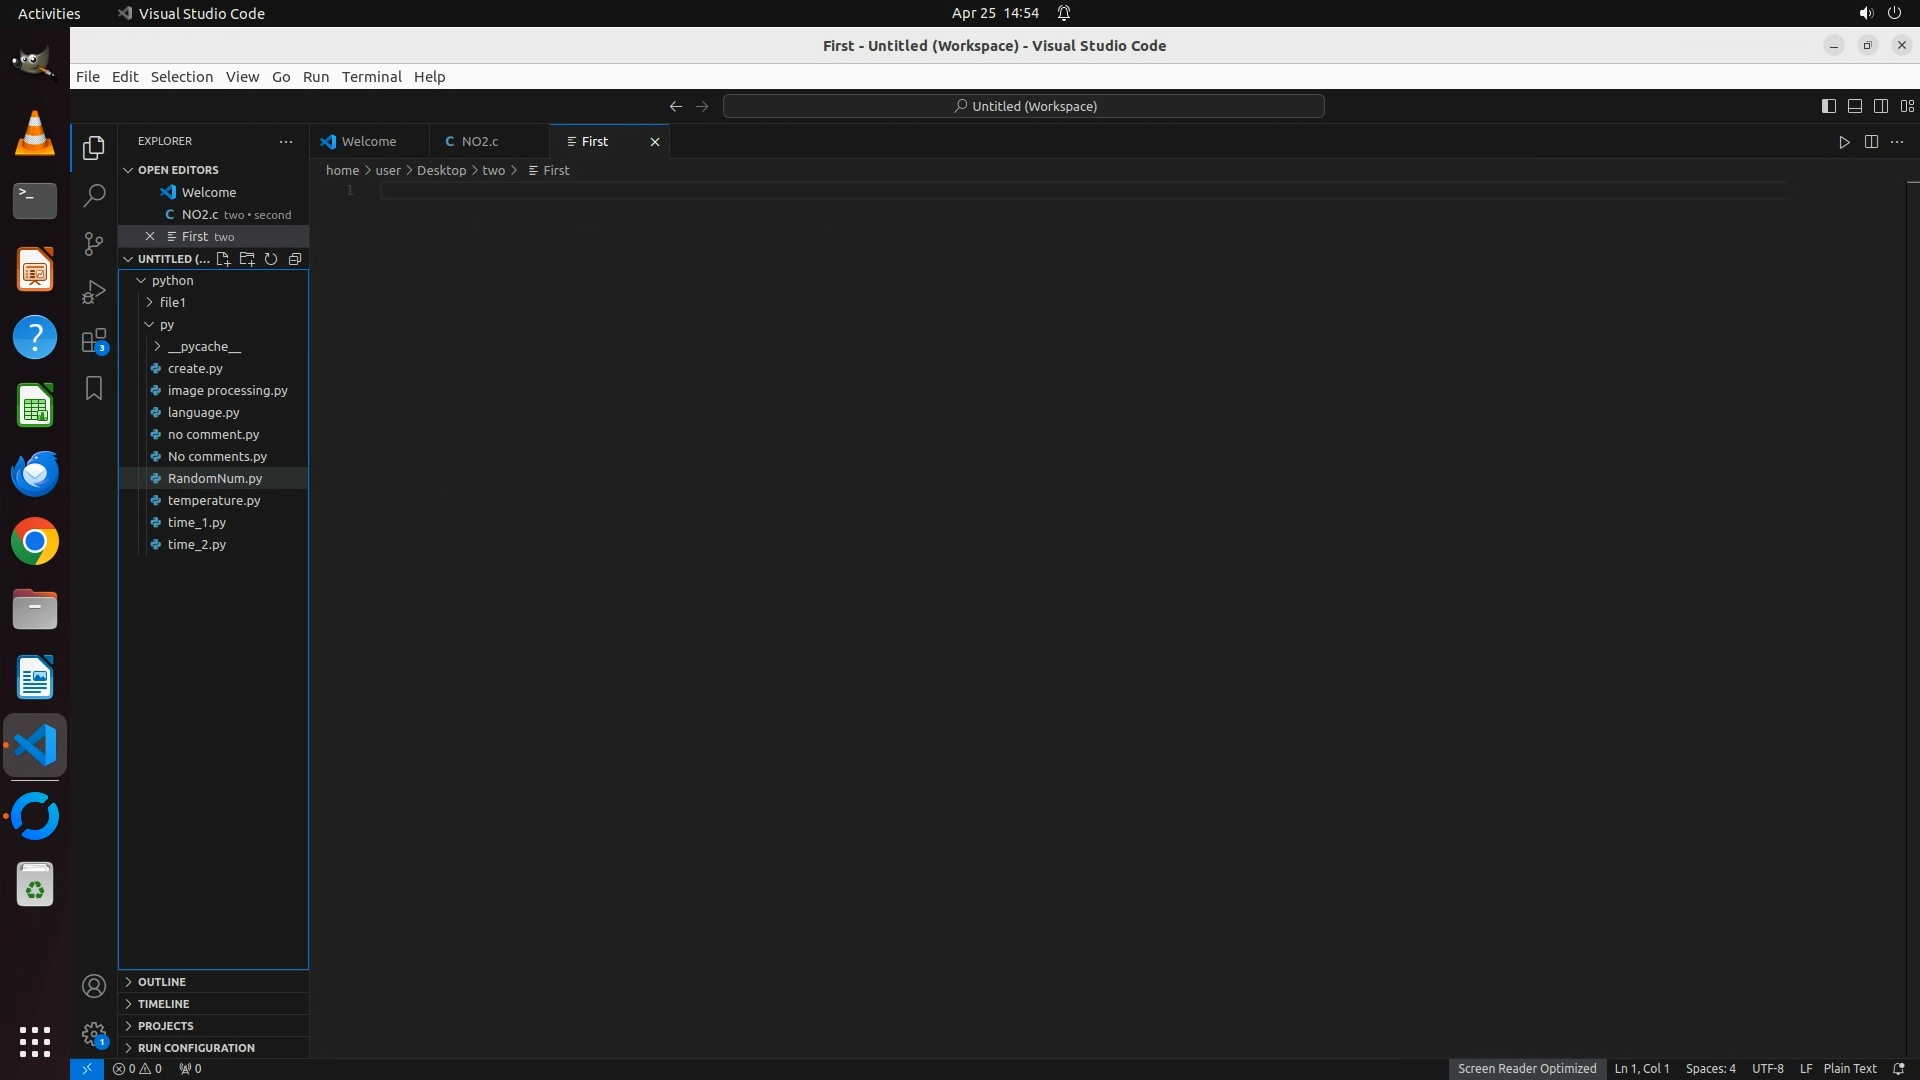1920x1080 pixels.
Task: Open temperature.py in the file tree
Action: [214, 500]
